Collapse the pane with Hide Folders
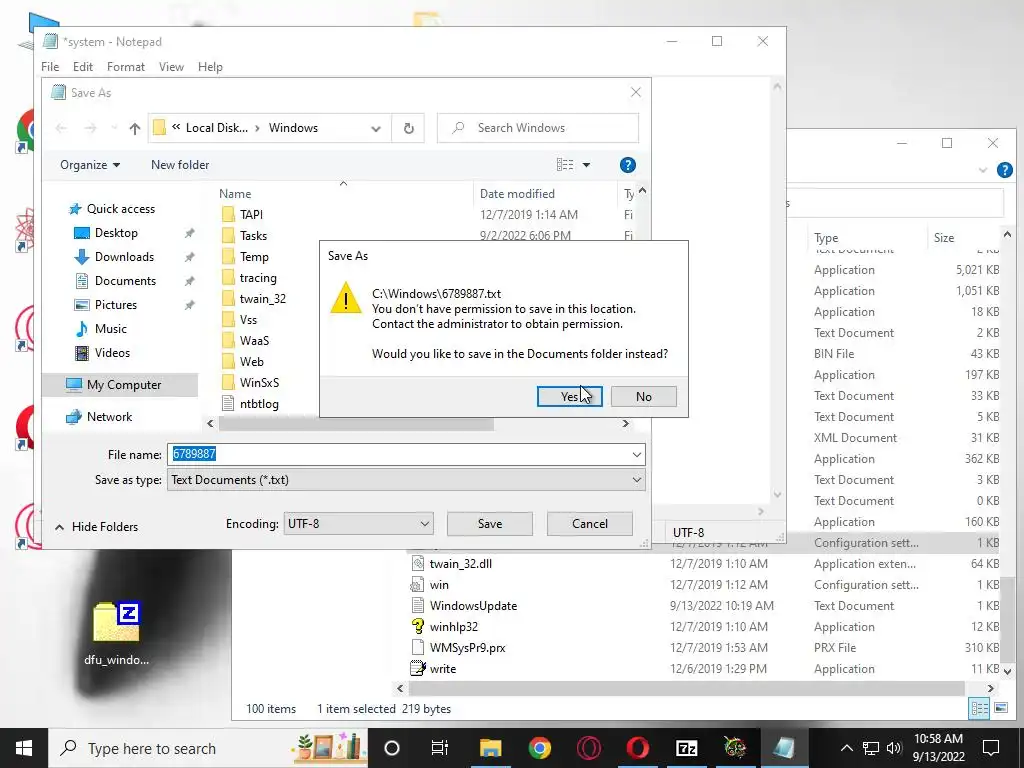 (96, 526)
